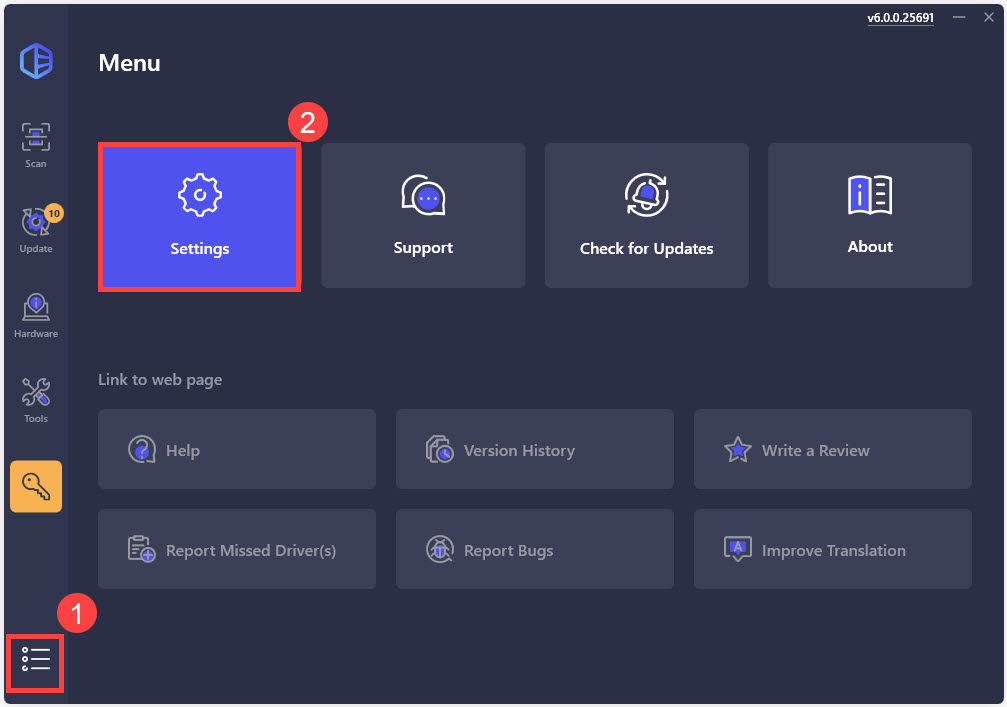Image resolution: width=1007 pixels, height=707 pixels.
Task: Minimize the Driver Easy window
Action: tap(959, 18)
